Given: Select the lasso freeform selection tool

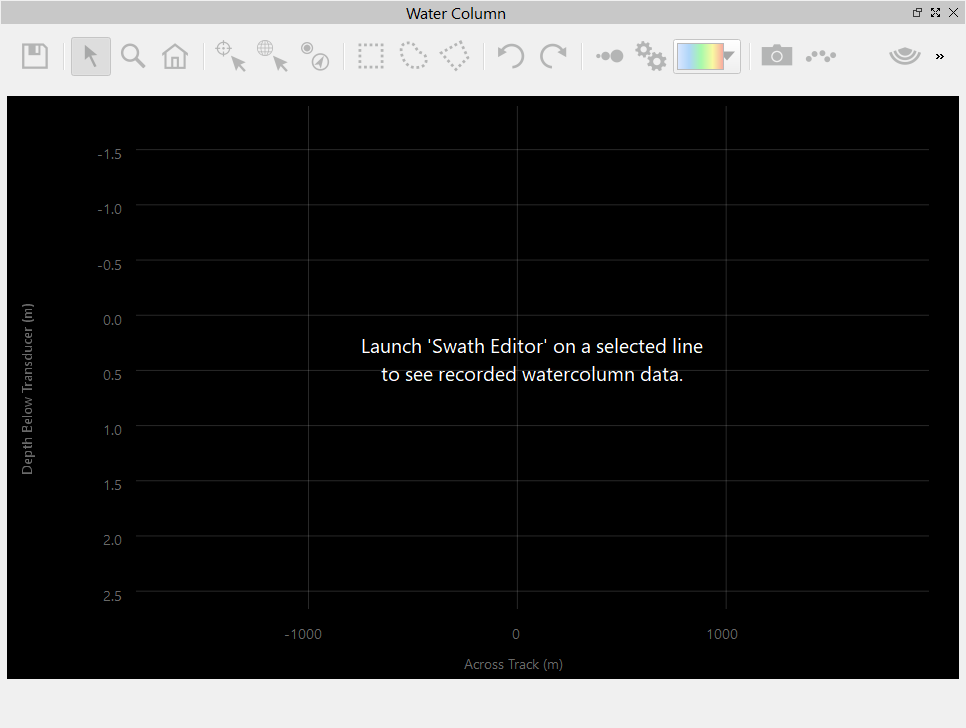Looking at the screenshot, I should [x=413, y=56].
